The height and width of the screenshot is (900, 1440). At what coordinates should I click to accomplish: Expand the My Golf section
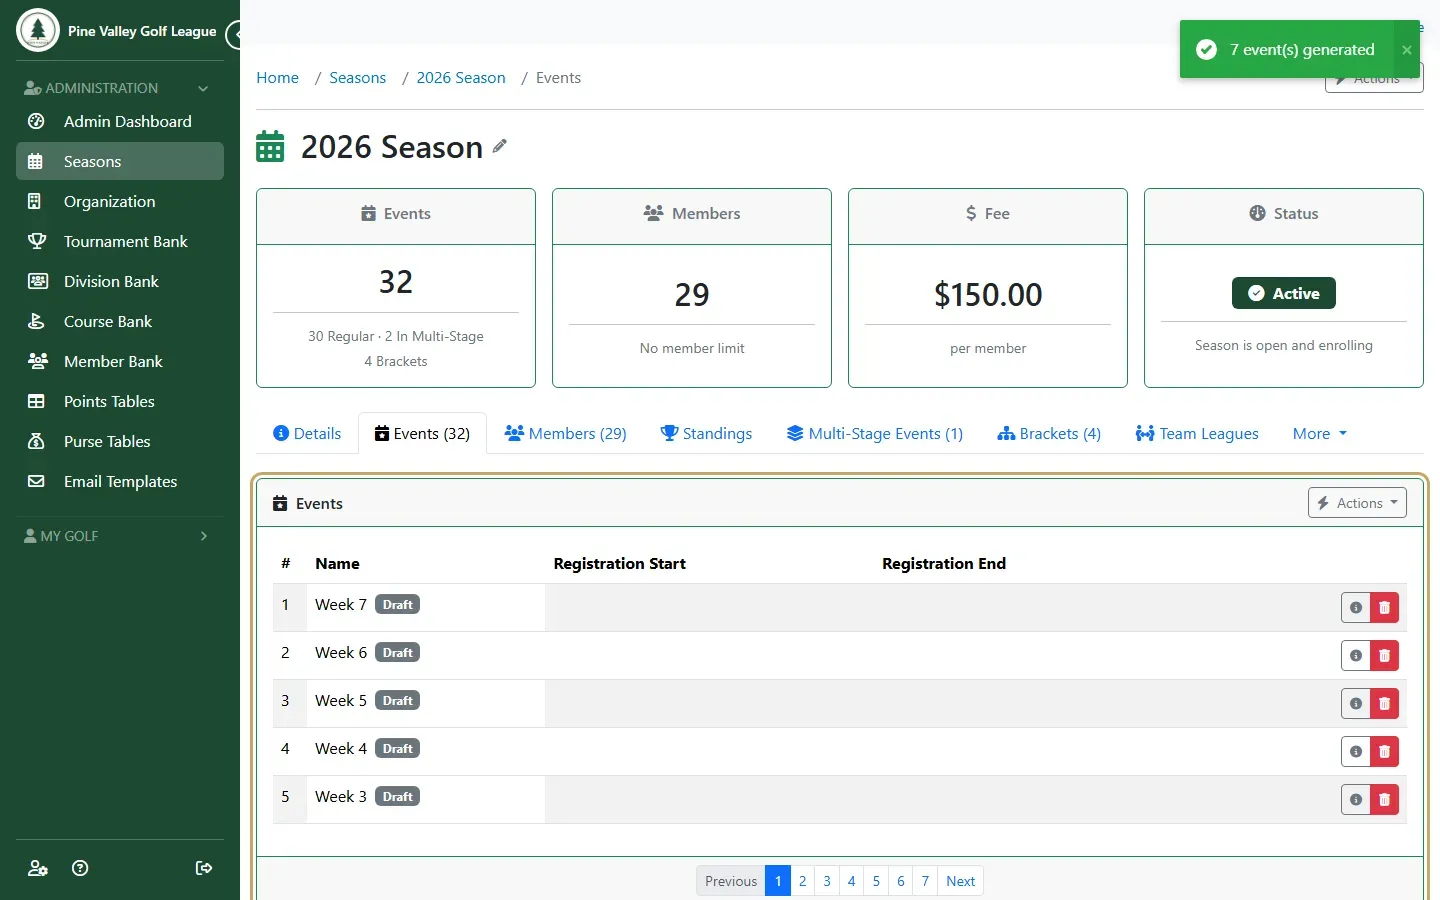[x=120, y=536]
